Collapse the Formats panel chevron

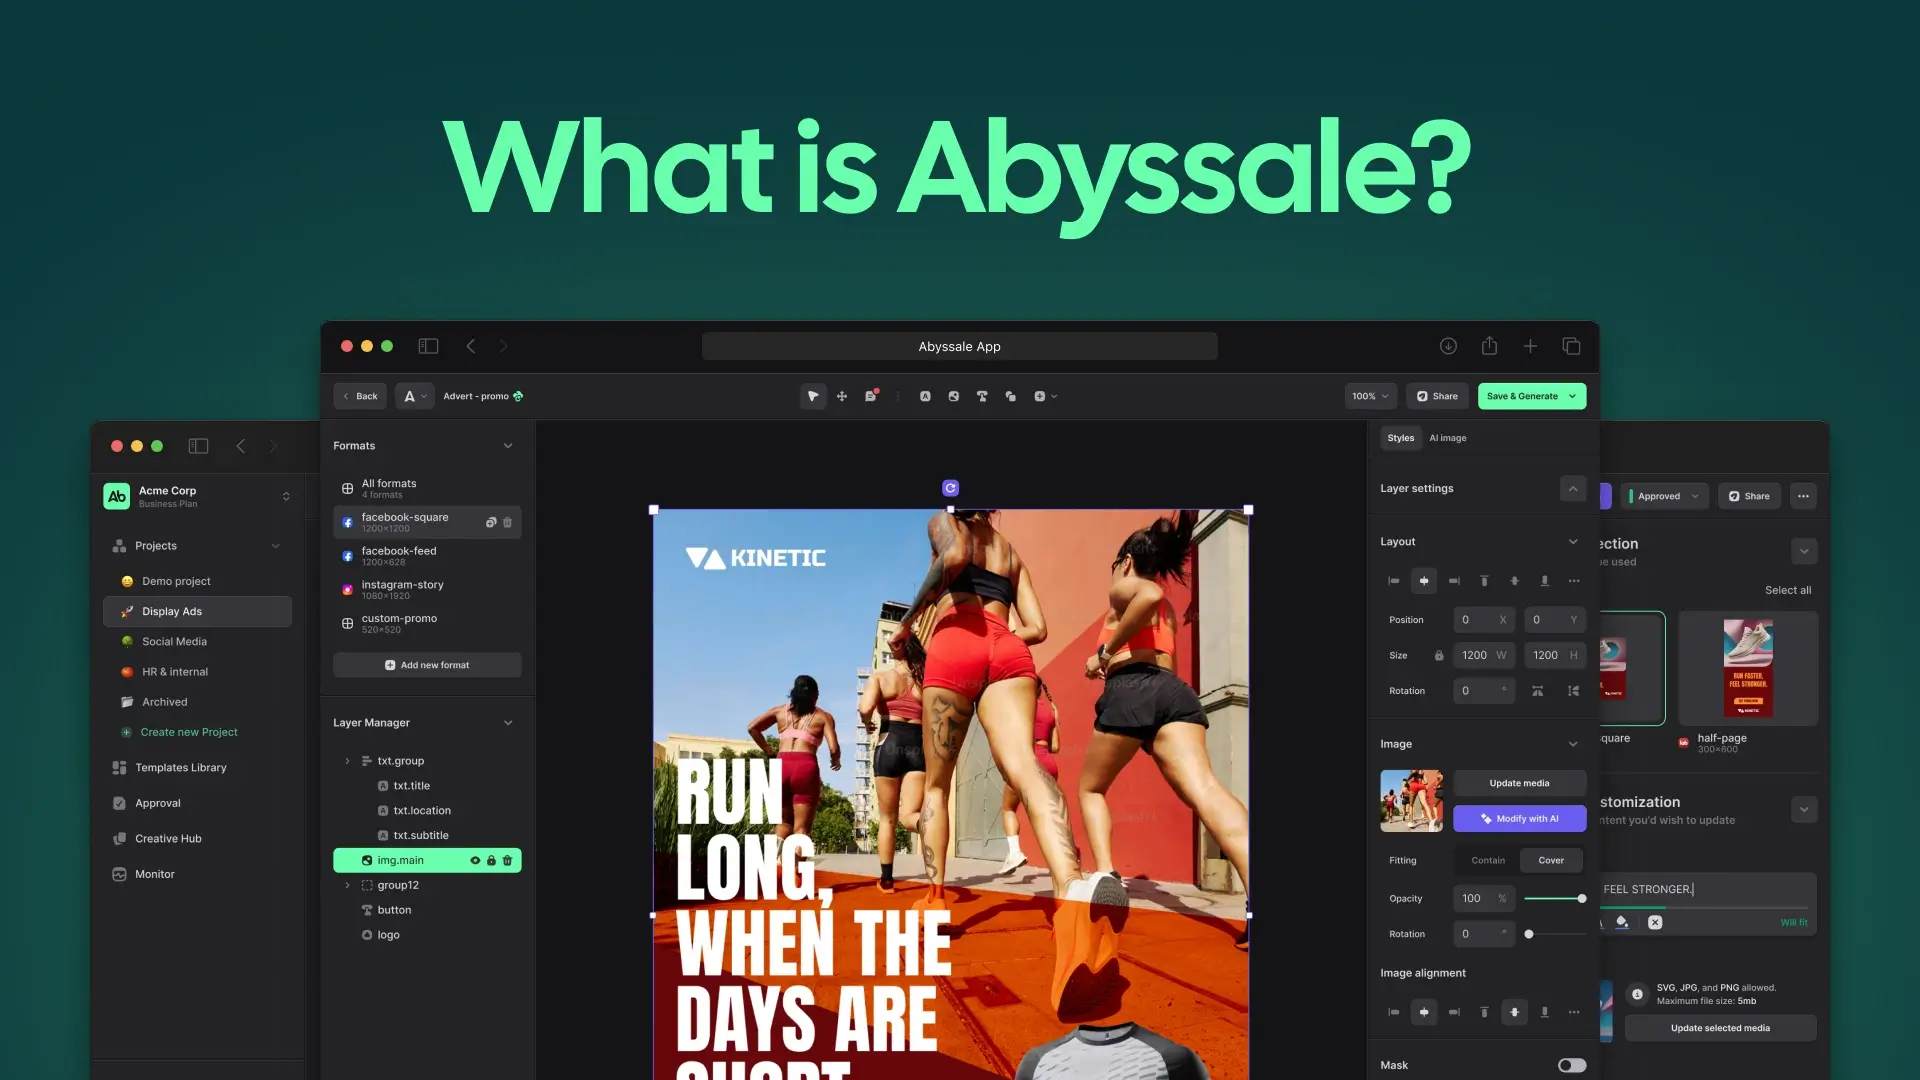click(508, 446)
